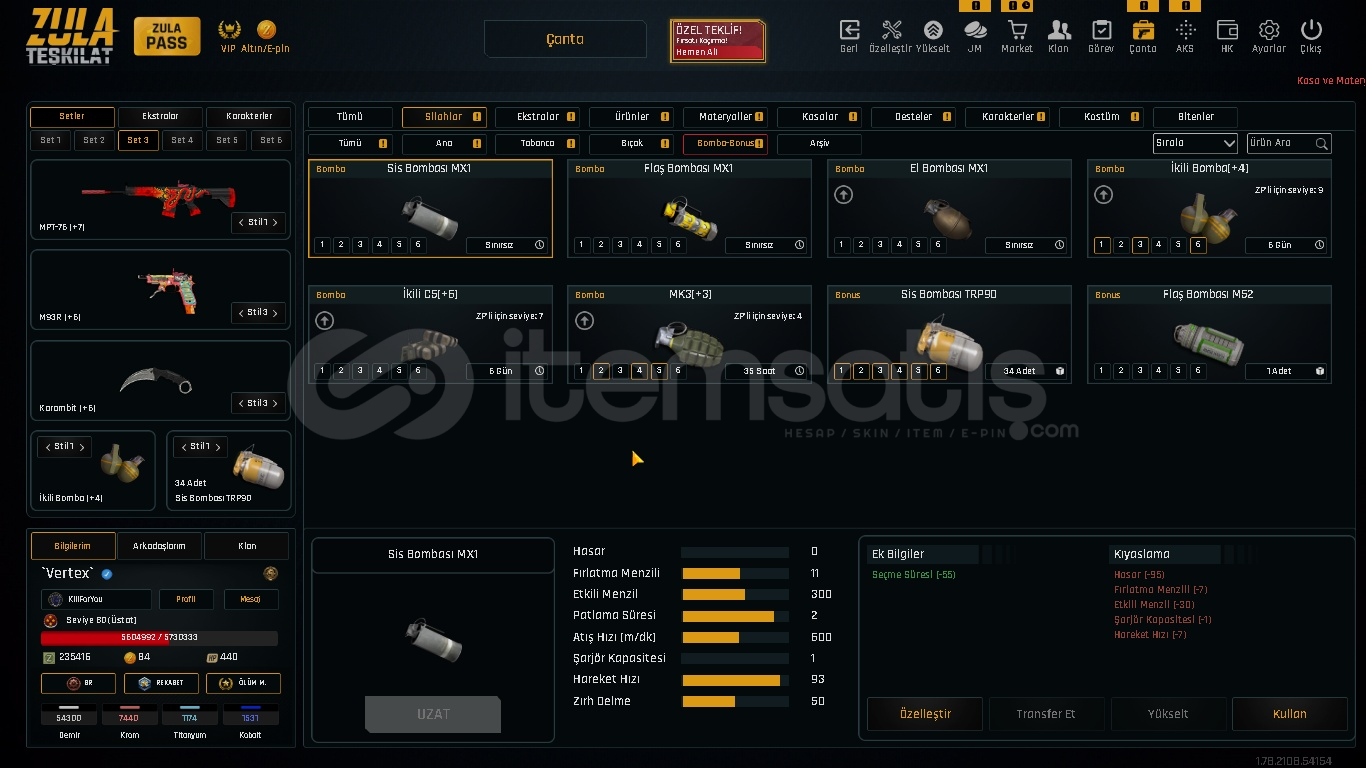The width and height of the screenshot is (1366, 768).
Task: Click upgrade arrow on İkili Bomba[+4] card
Action: [1104, 195]
